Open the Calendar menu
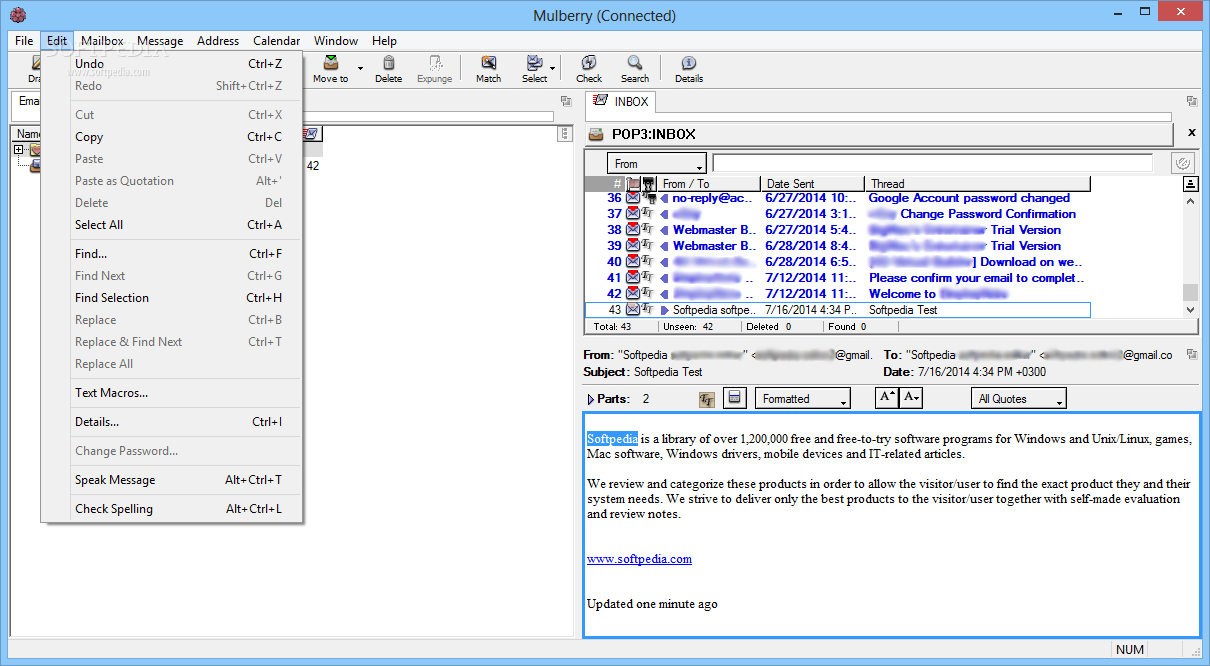Image resolution: width=1210 pixels, height=666 pixels. coord(276,41)
